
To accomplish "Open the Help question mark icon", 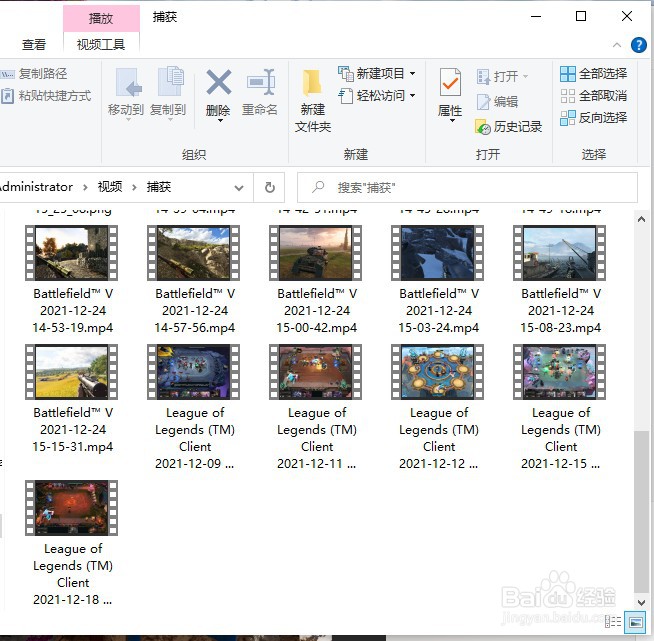I will coord(639,45).
